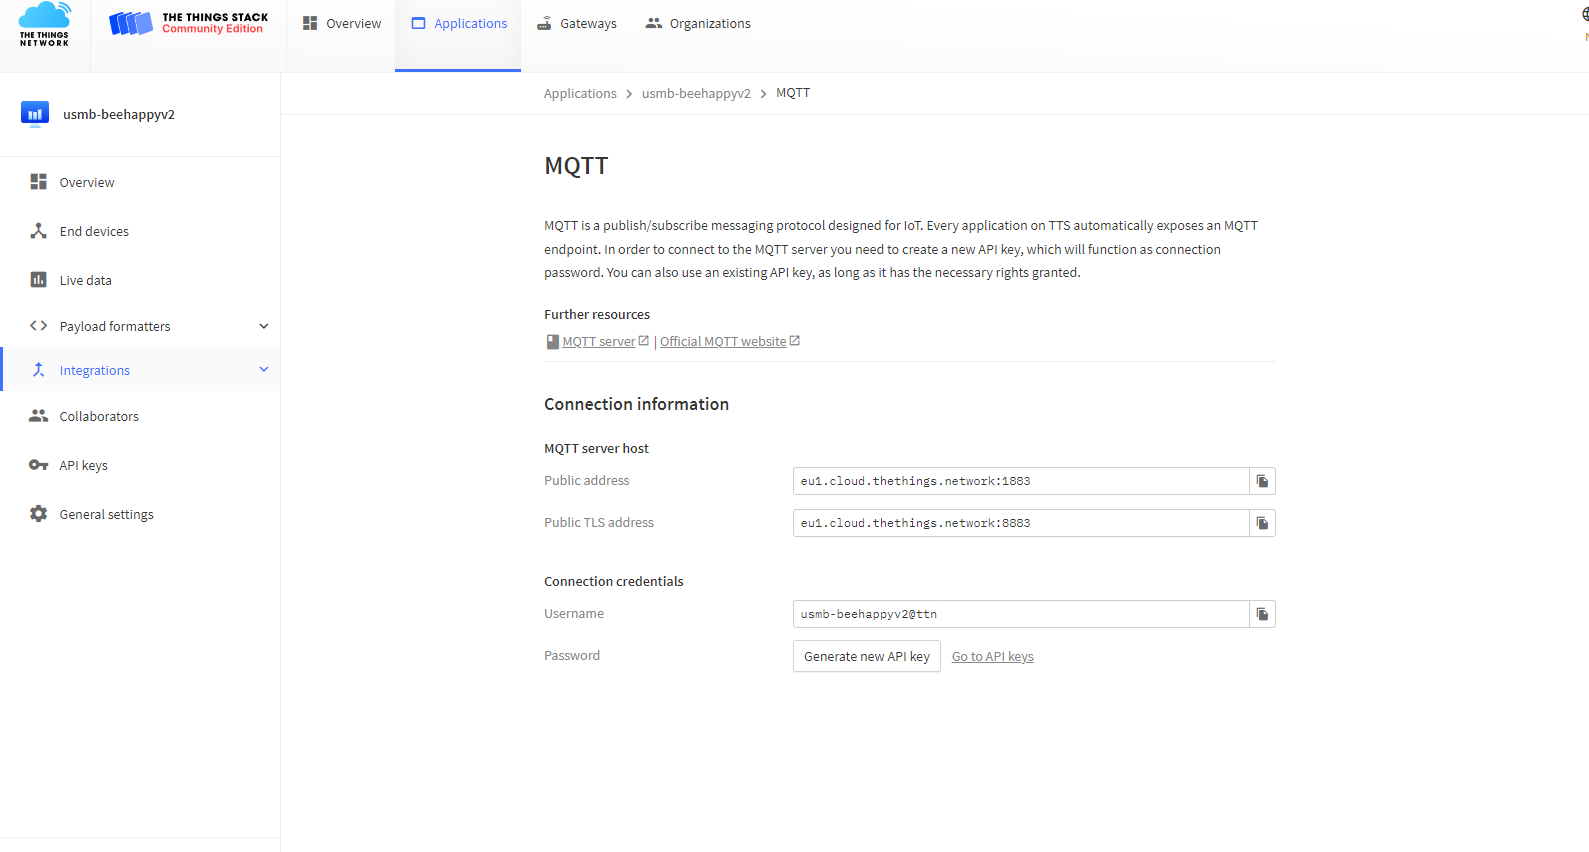Click external link icon after MQTT server
The width and height of the screenshot is (1589, 852).
pos(644,341)
